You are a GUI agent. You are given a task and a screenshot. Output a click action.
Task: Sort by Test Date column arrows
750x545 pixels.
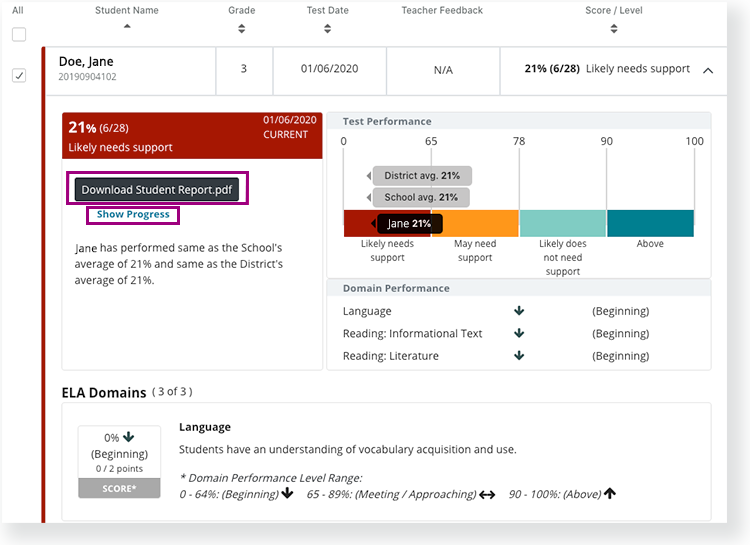[327, 29]
